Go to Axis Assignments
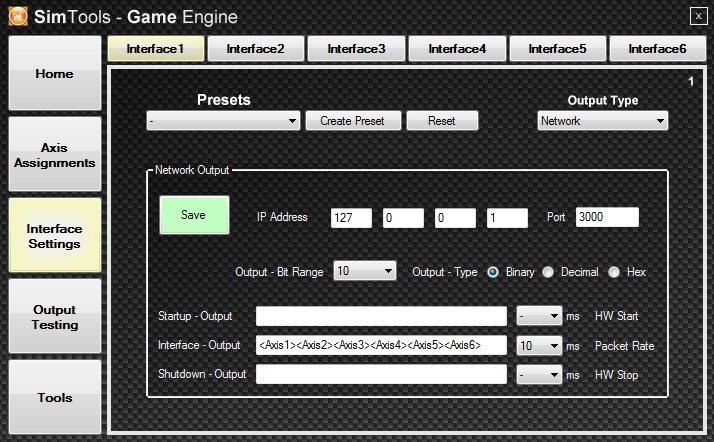Viewport: 714px width, 442px height. (55, 154)
